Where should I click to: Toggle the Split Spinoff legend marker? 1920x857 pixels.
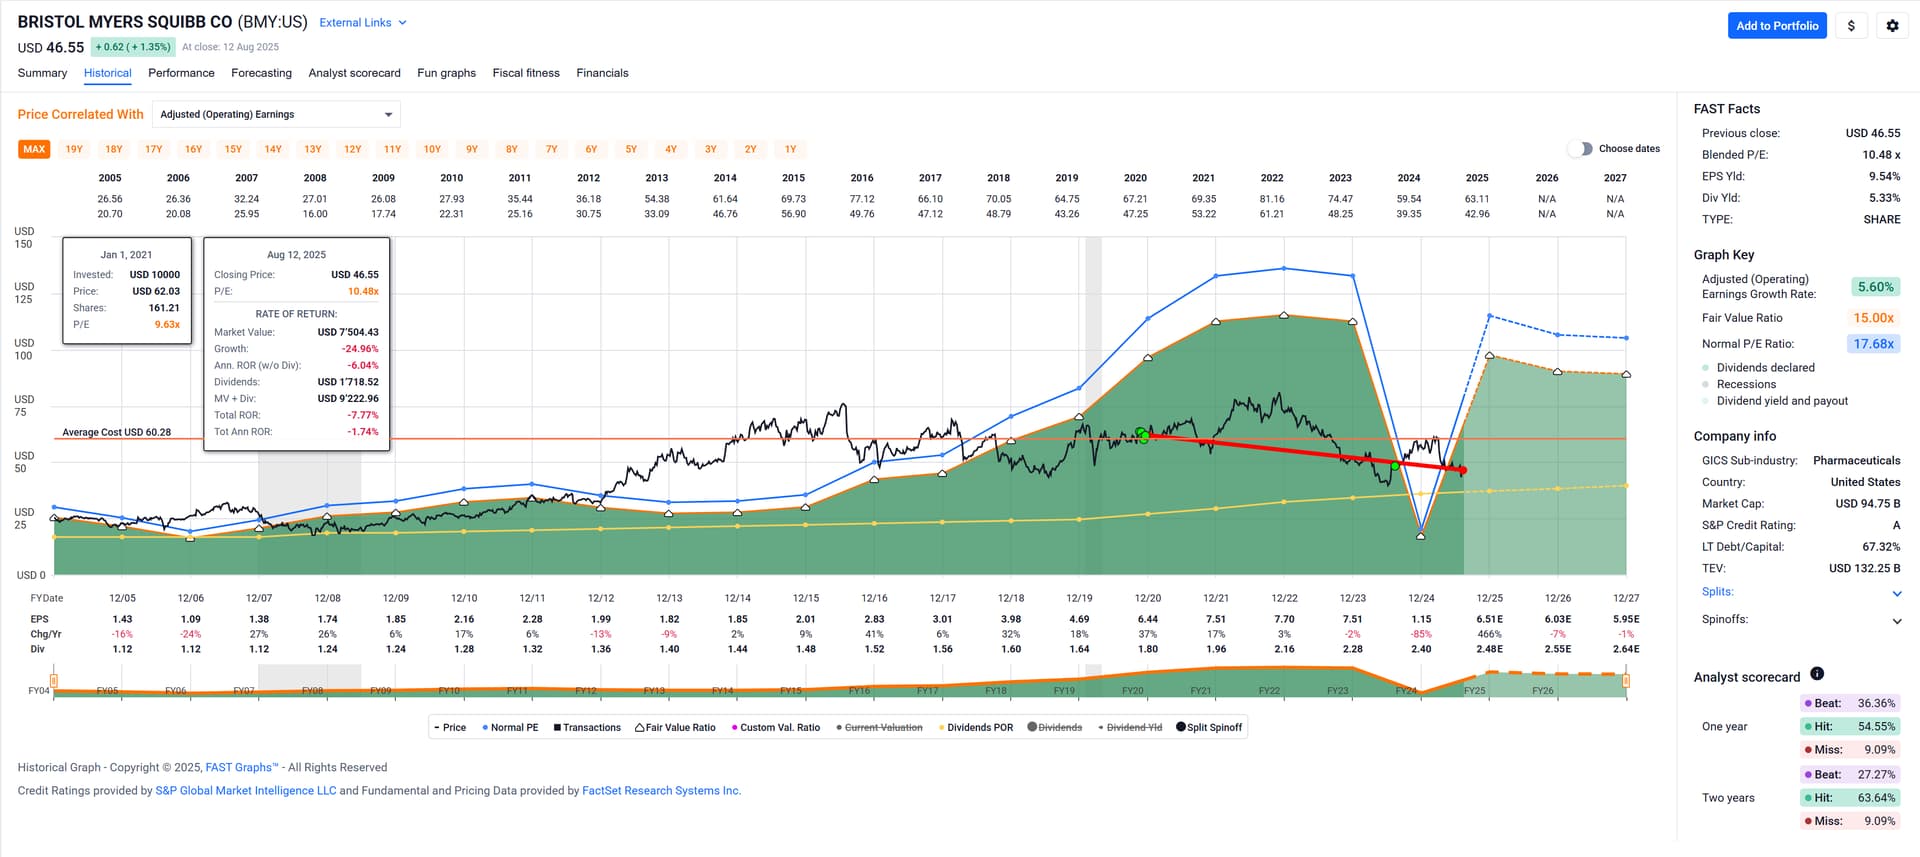coord(1181,728)
